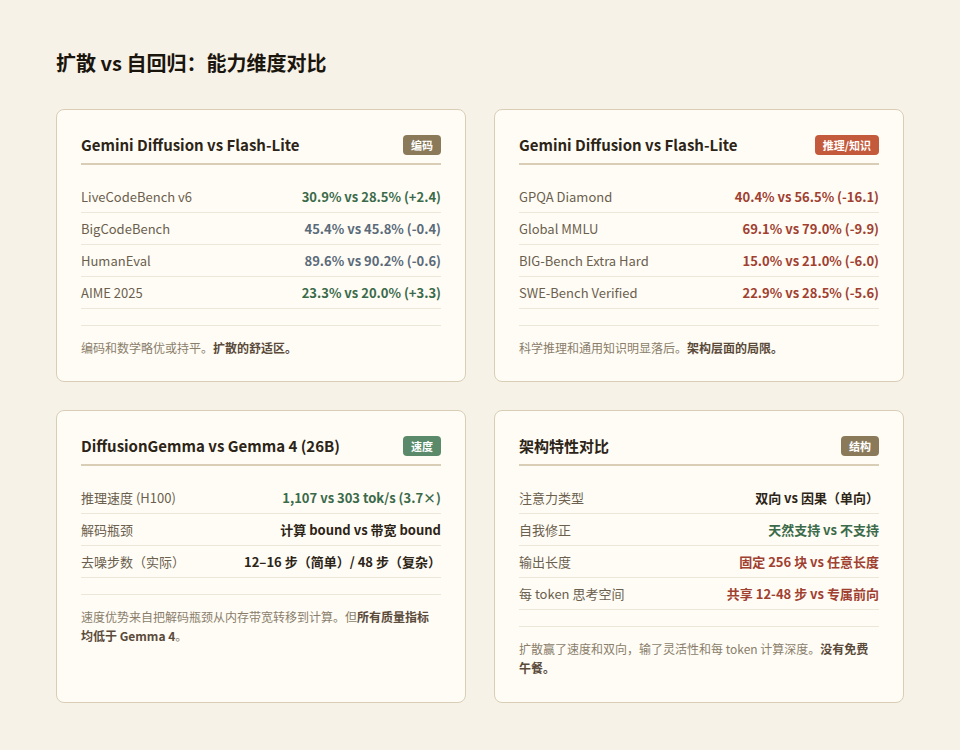Click the value 1,107 vs 303 tok/s (3.7×)
The image size is (960, 750).
tap(361, 498)
